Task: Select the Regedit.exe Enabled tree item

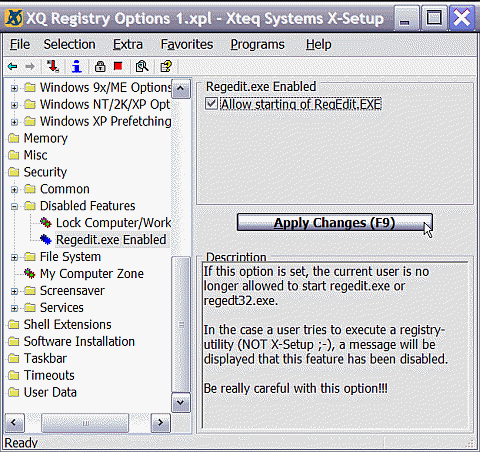Action: [x=111, y=239]
